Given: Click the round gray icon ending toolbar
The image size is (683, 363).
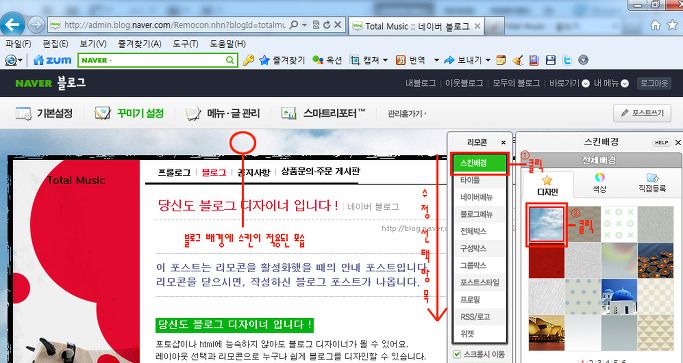Looking at the screenshot, I should [583, 60].
